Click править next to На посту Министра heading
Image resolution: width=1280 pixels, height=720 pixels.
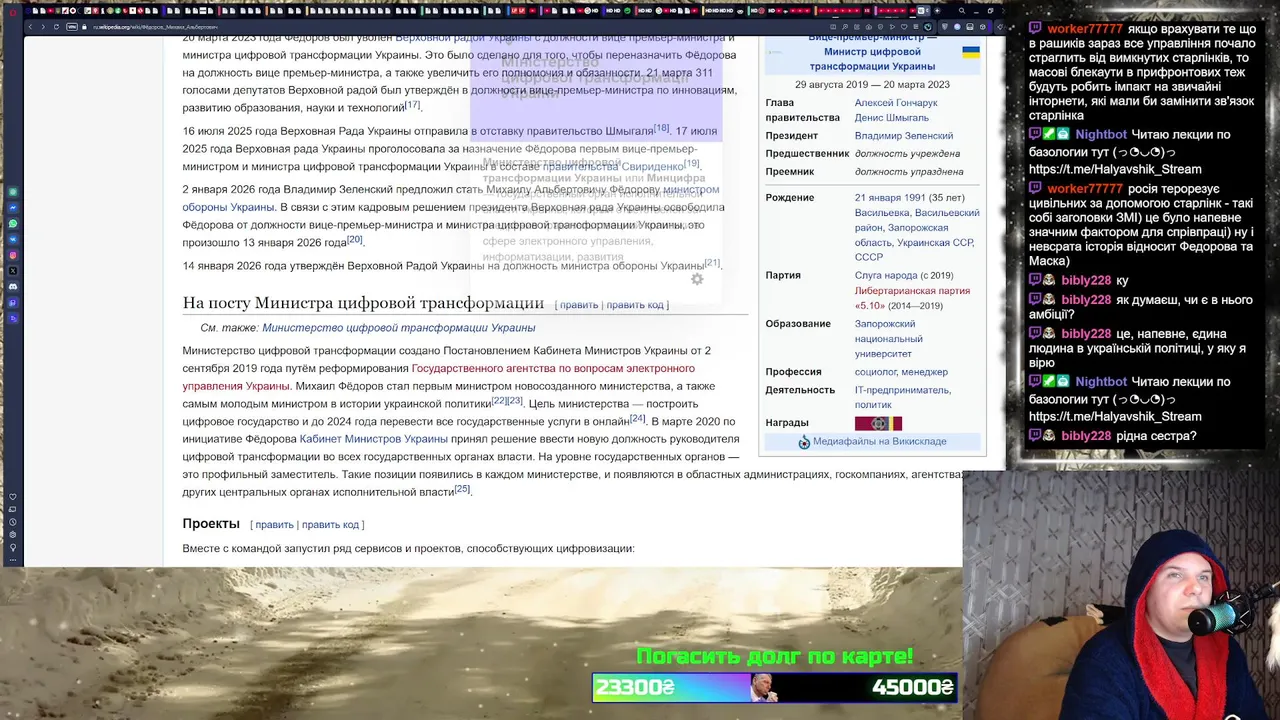[x=579, y=305]
